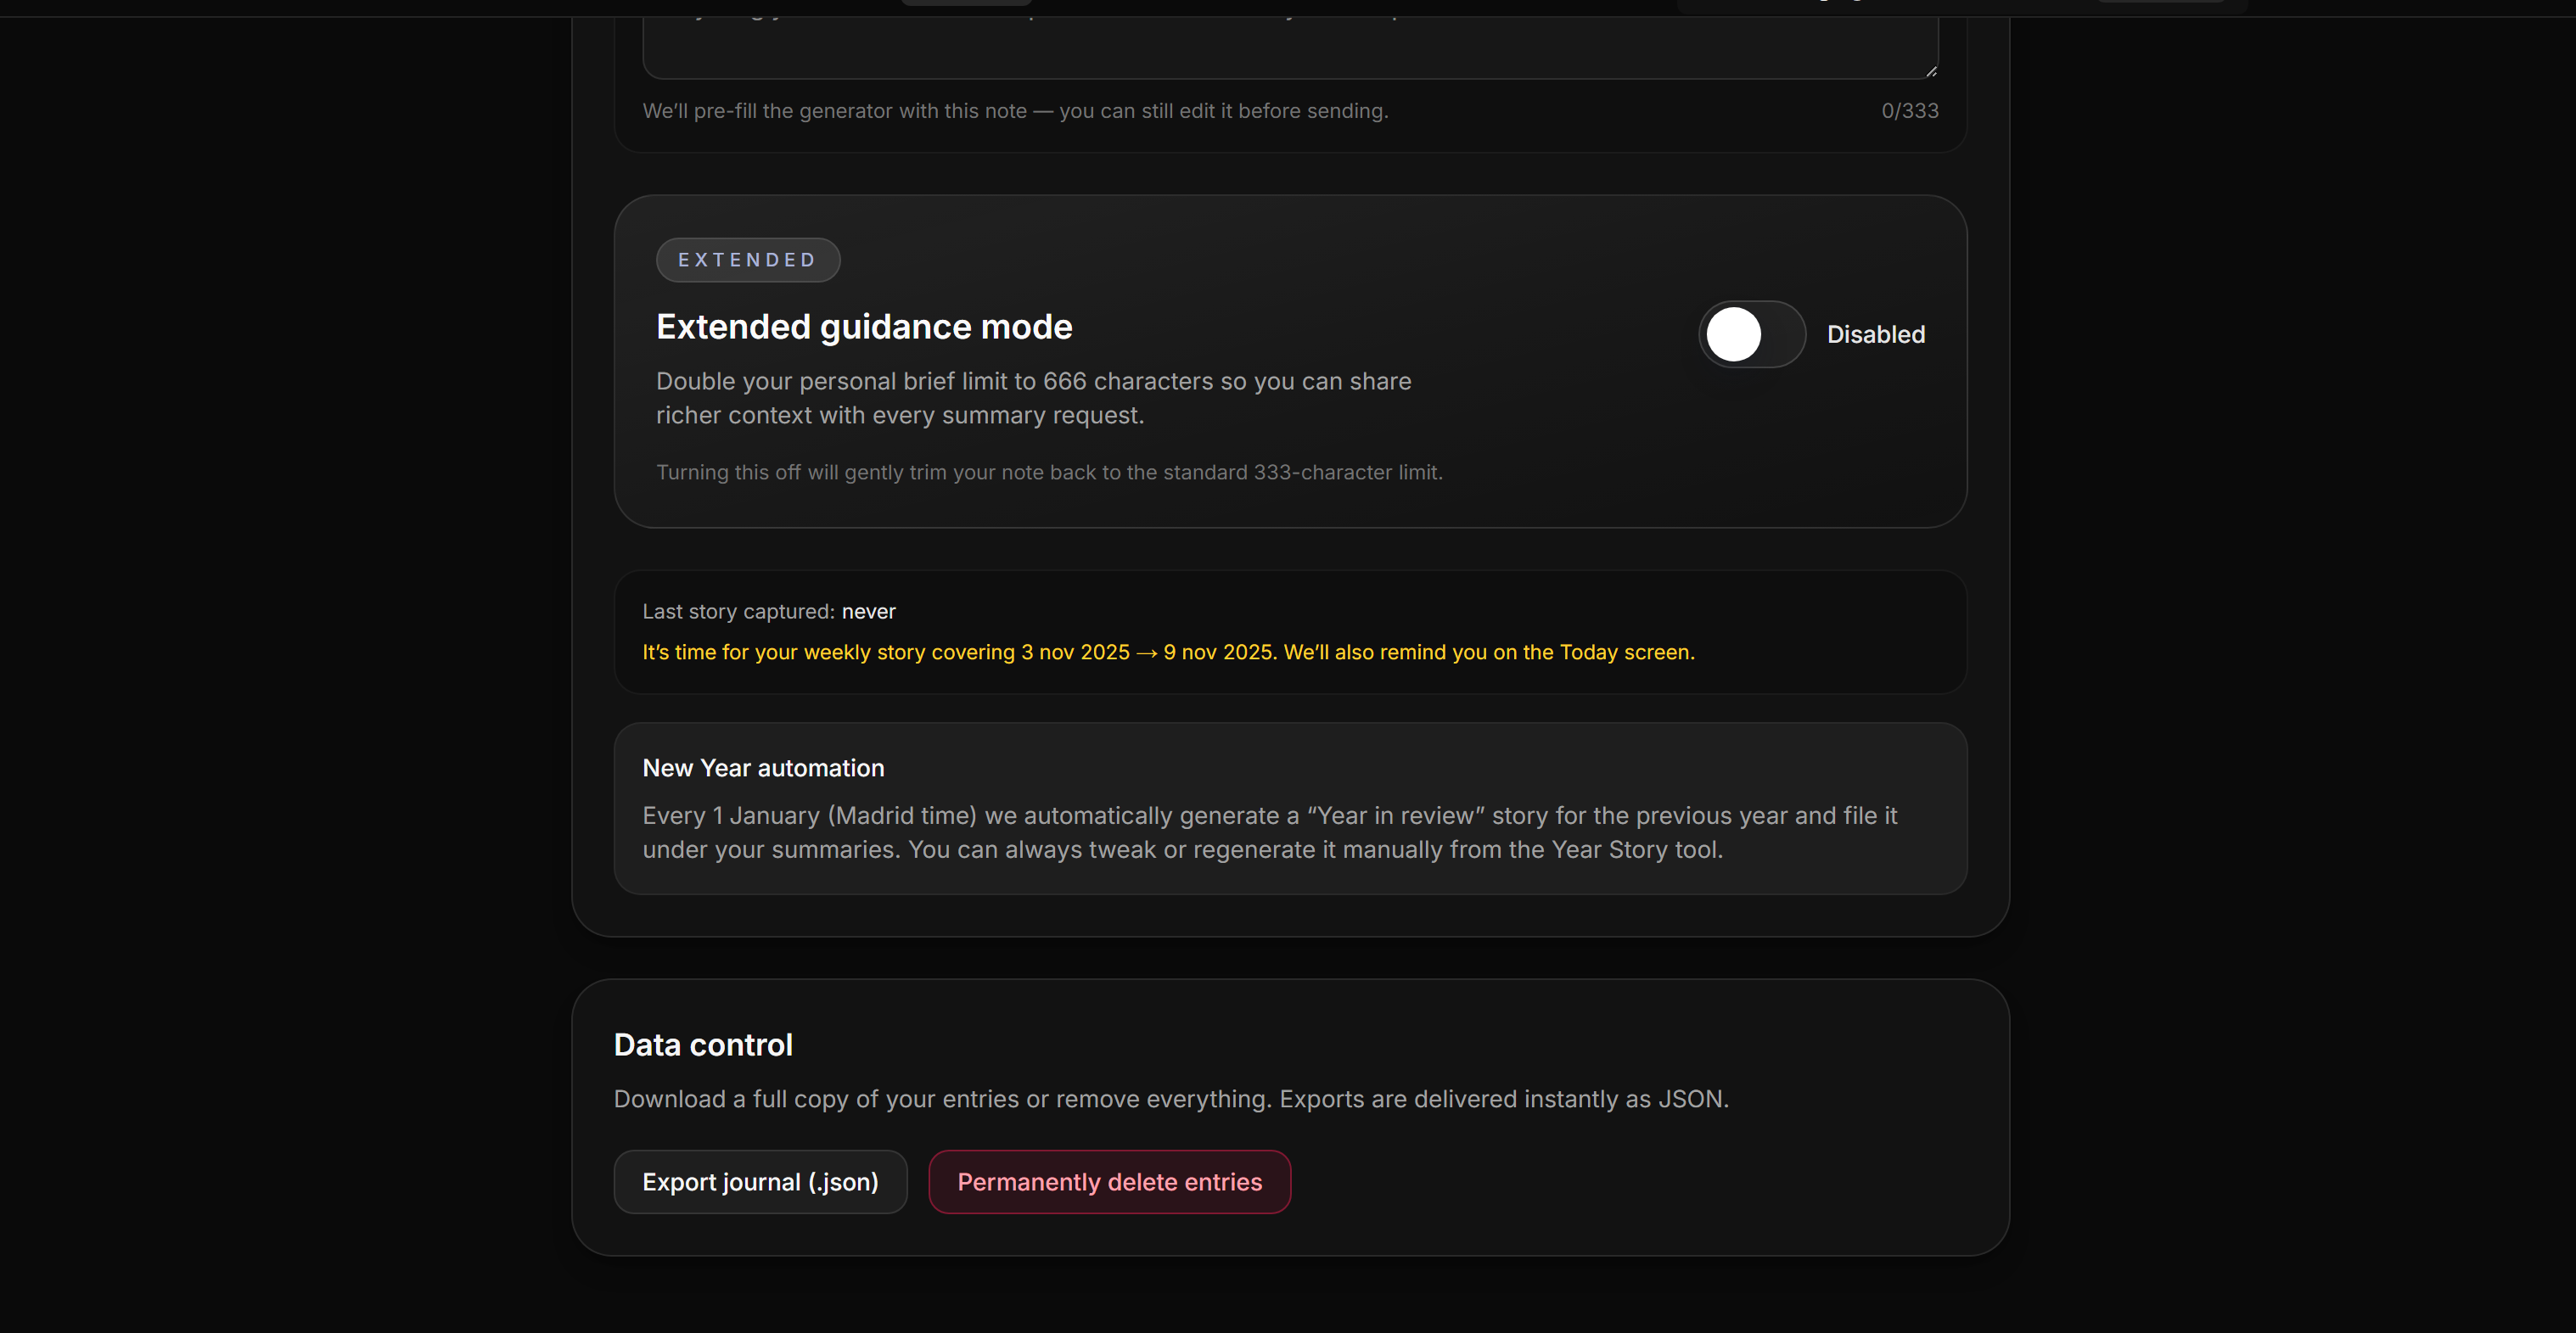
Task: Open the New Year automation card
Action: tap(1290, 808)
